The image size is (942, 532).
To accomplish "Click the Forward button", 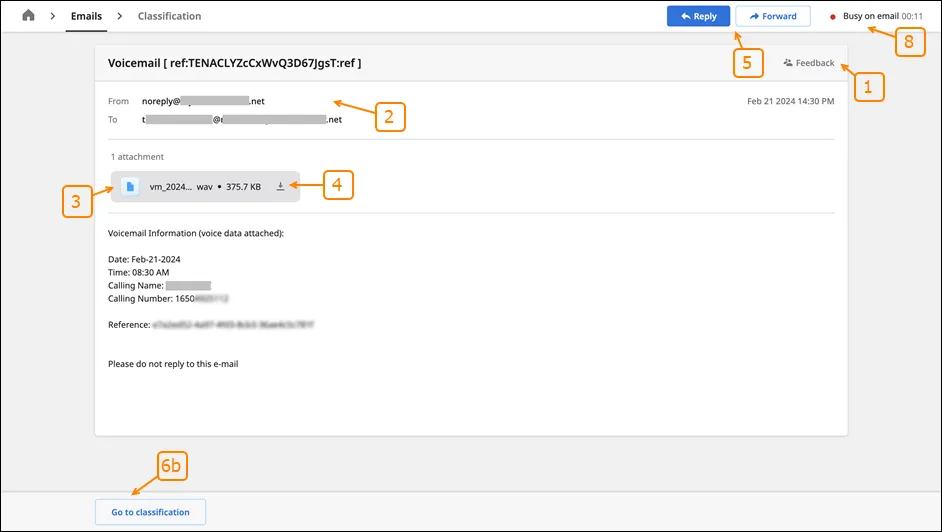I will [x=773, y=16].
